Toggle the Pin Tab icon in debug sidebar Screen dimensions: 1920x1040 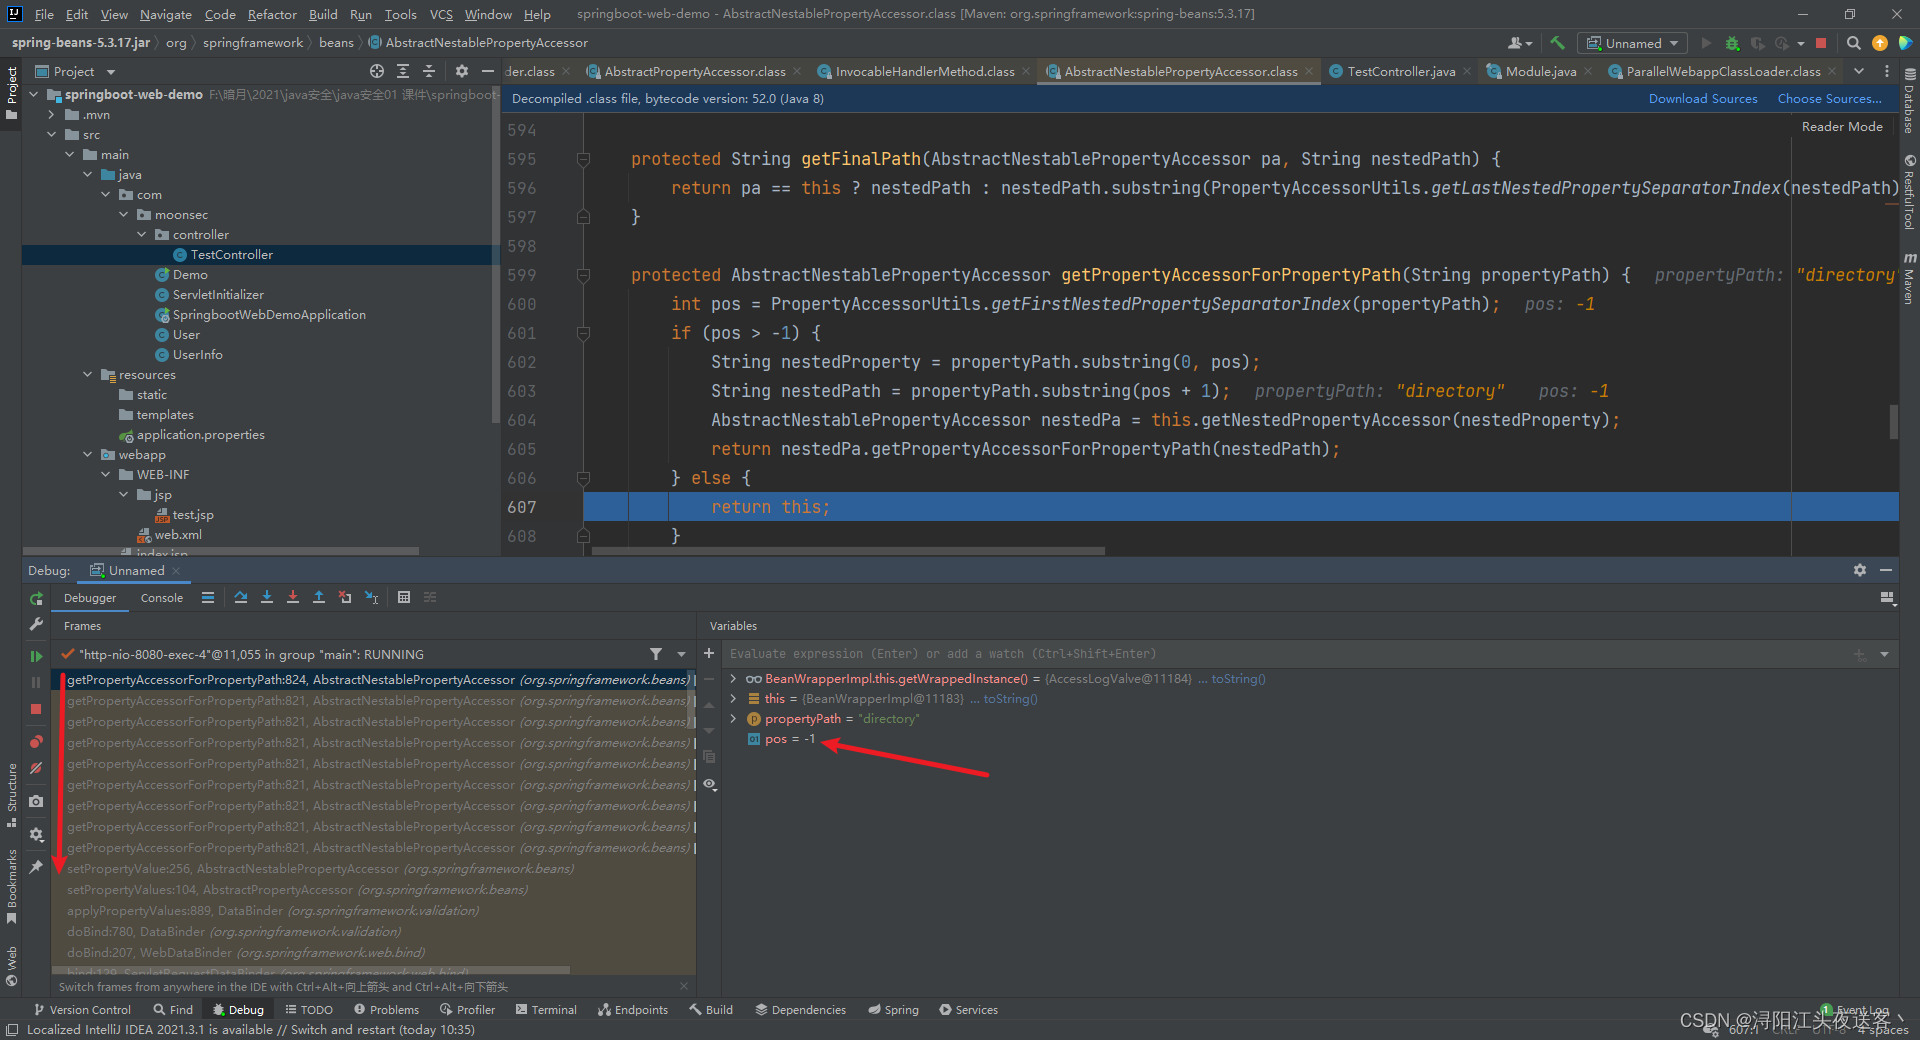pos(36,867)
